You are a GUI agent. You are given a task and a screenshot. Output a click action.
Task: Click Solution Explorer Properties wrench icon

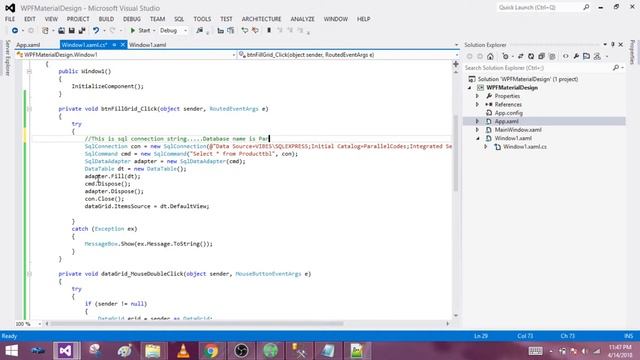[576, 56]
